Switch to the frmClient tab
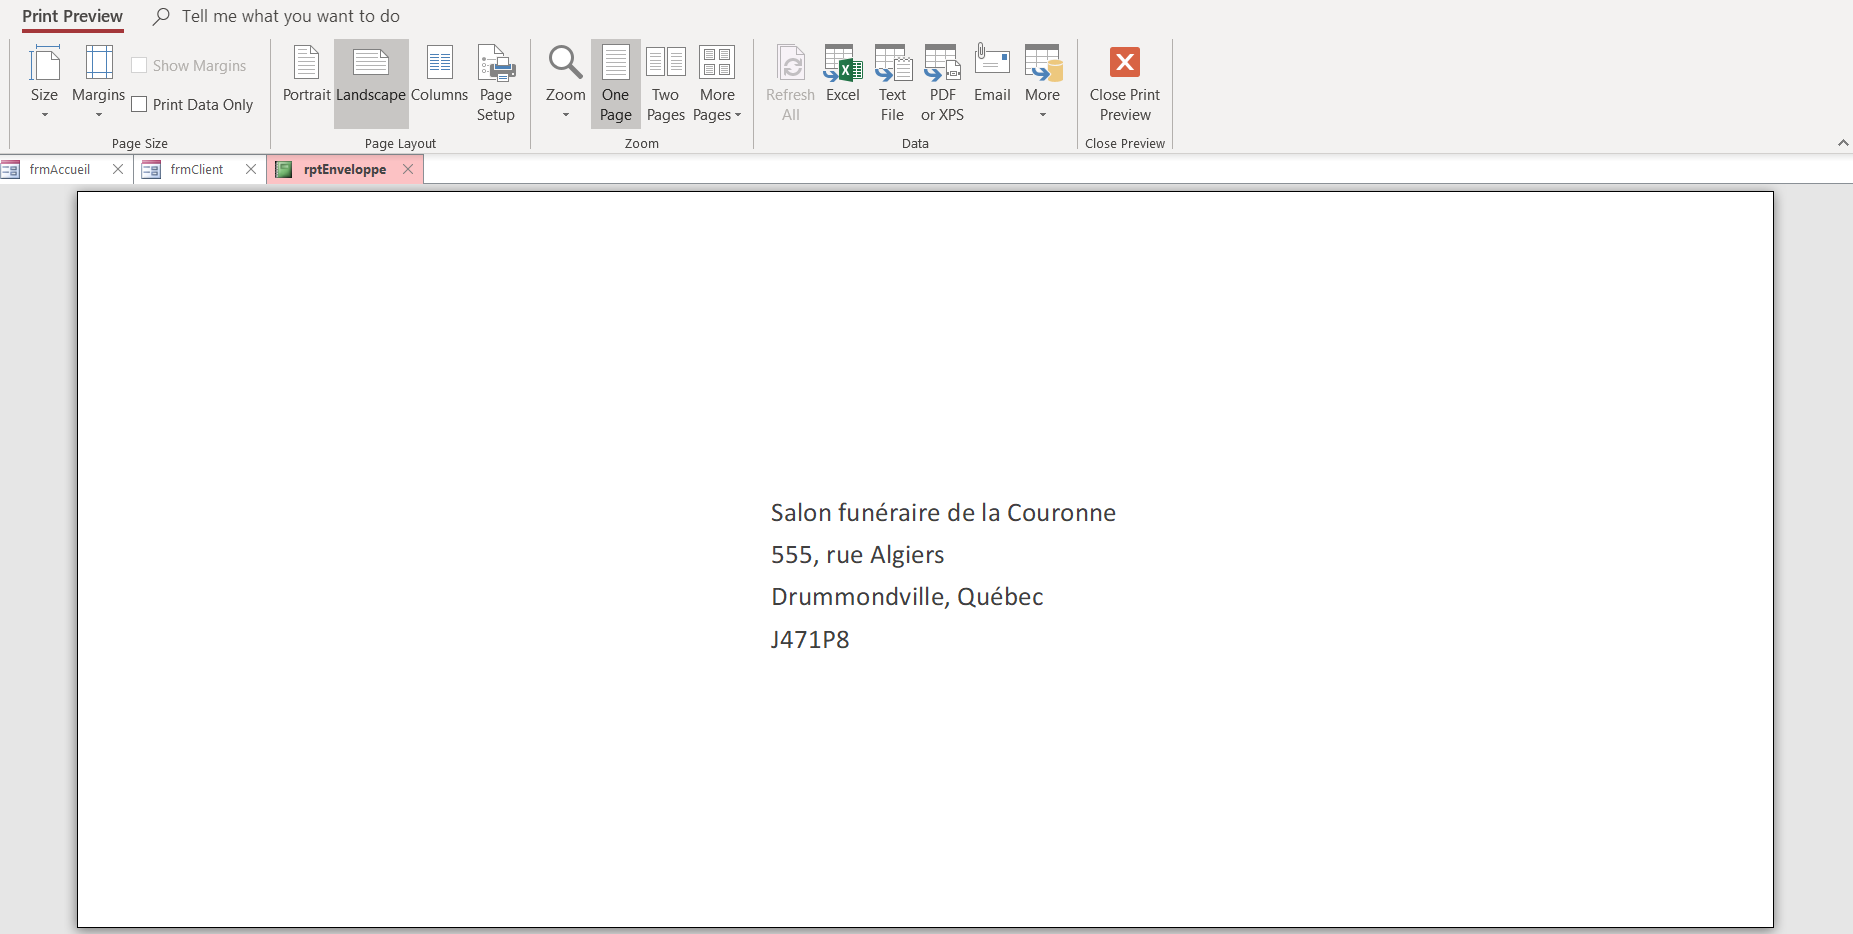The image size is (1853, 934). pyautogui.click(x=196, y=170)
